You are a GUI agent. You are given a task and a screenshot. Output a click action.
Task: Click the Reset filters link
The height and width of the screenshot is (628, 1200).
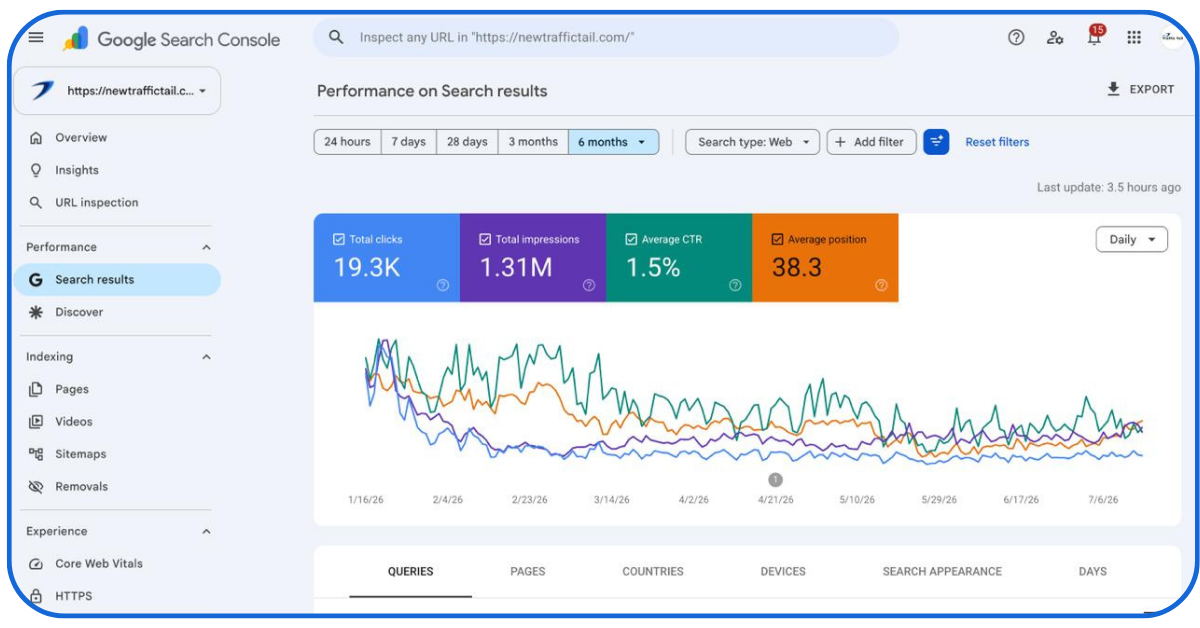(997, 142)
